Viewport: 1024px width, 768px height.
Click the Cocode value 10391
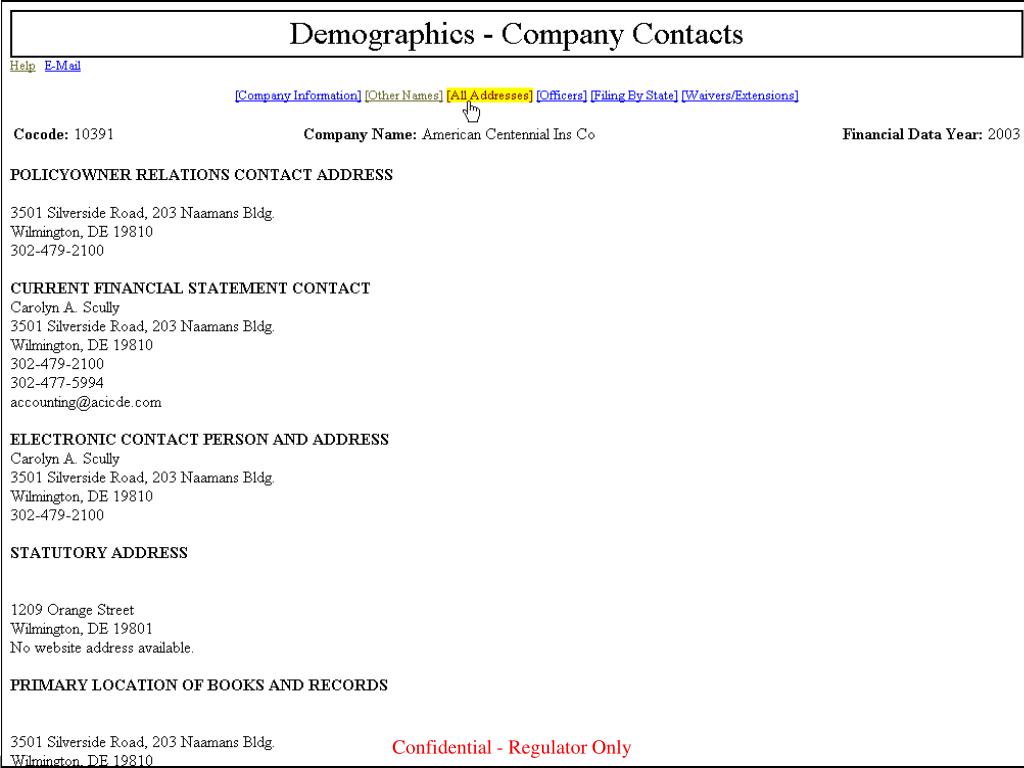(94, 134)
